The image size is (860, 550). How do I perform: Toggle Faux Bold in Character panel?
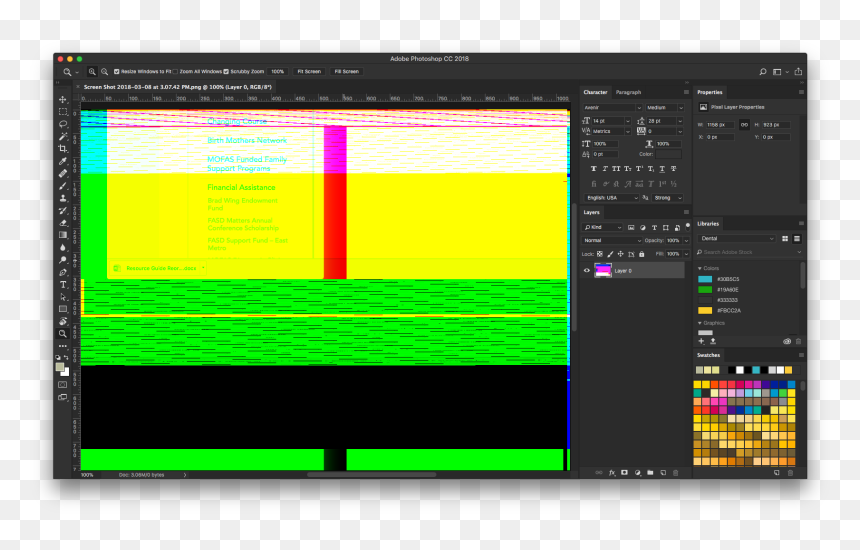(593, 169)
